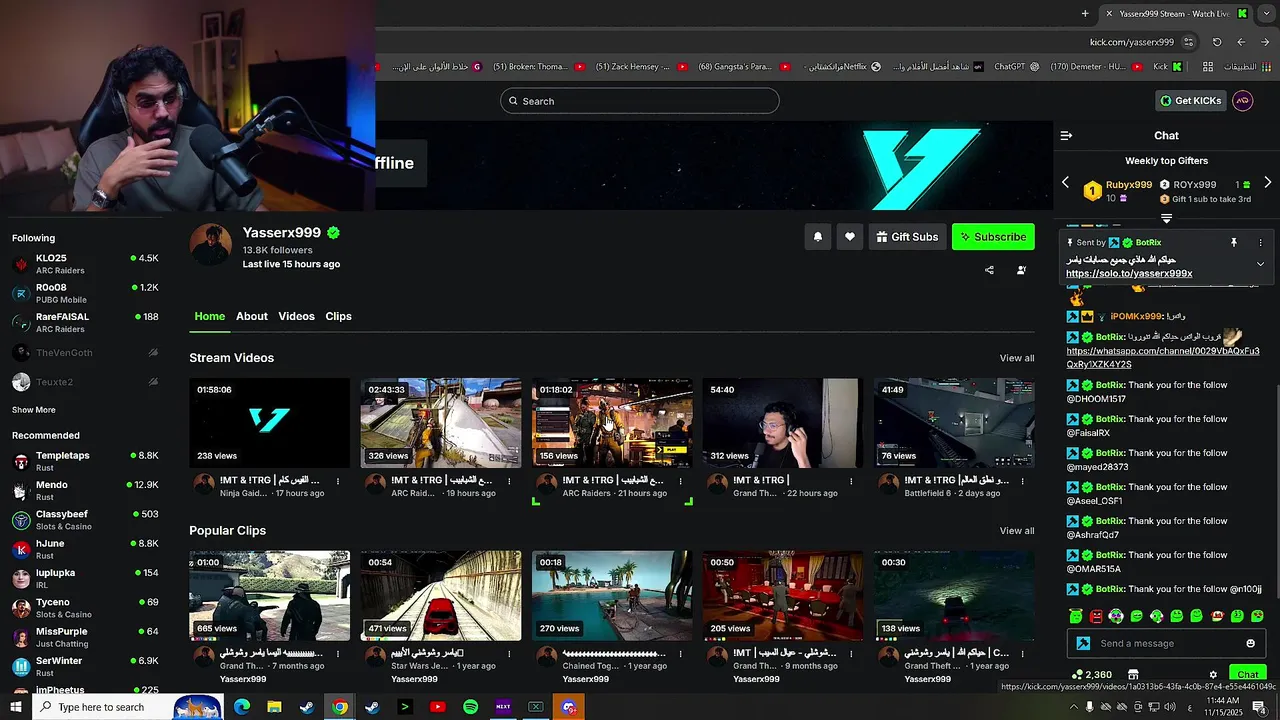Open options for the 22 hours ago video

tap(851, 481)
